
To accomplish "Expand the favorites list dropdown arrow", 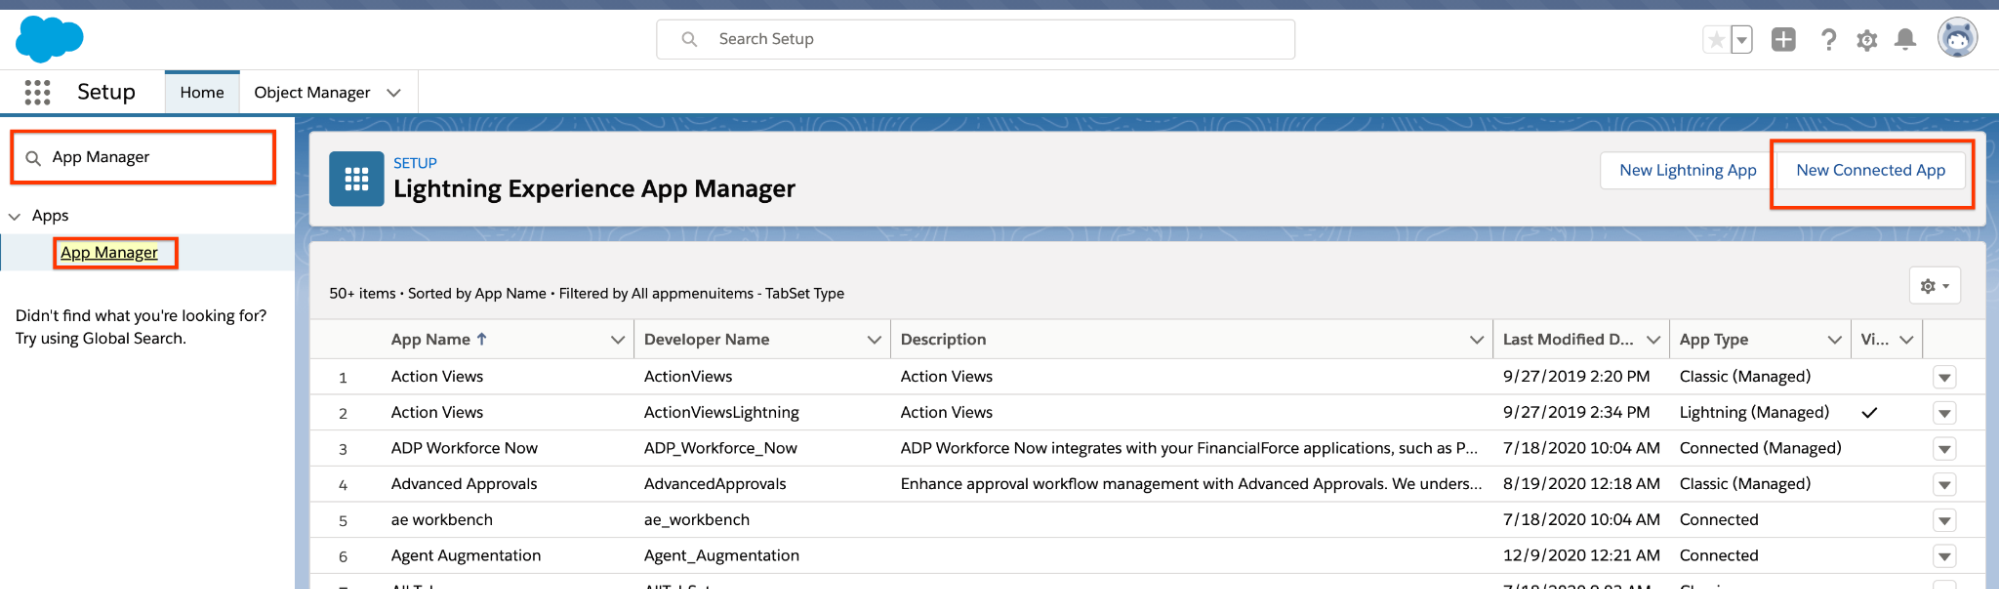I will point(1742,40).
